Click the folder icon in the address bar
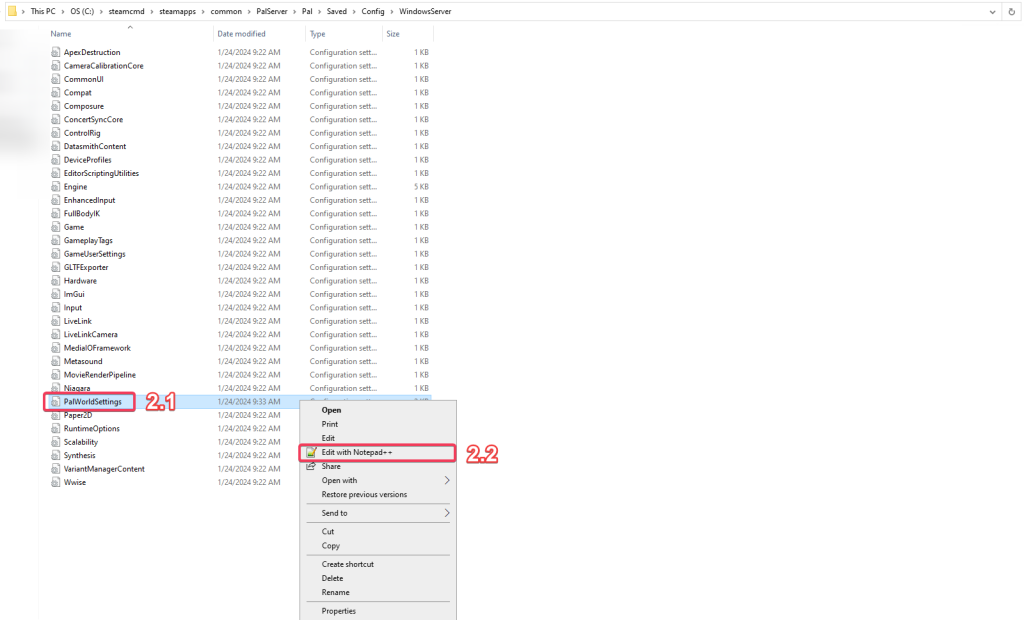This screenshot has width=1024, height=620. point(12,12)
